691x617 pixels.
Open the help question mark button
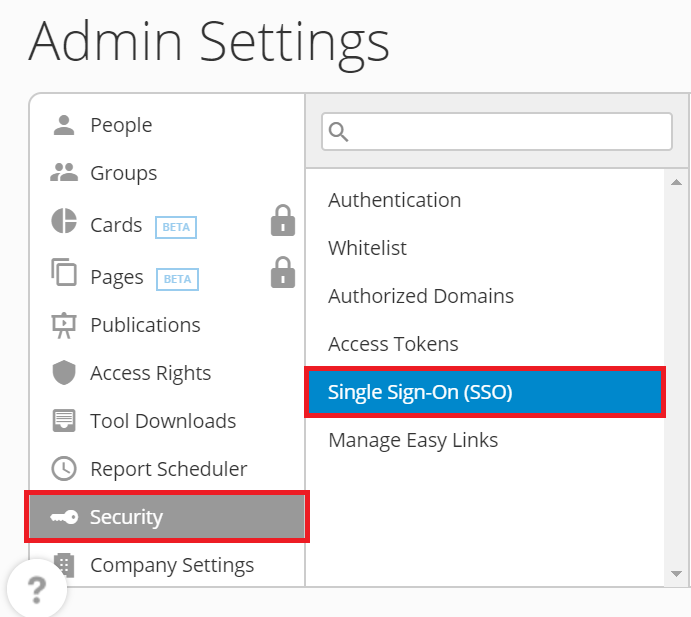[37, 590]
